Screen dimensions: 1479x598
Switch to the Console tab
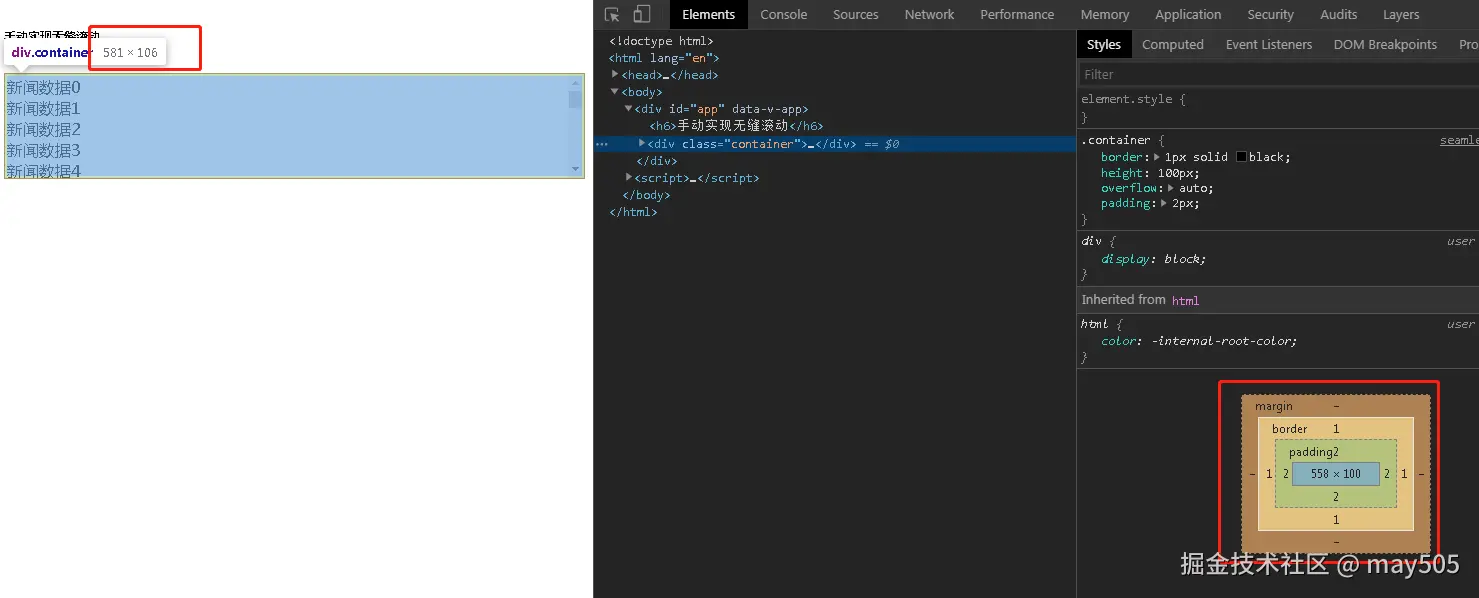click(783, 14)
